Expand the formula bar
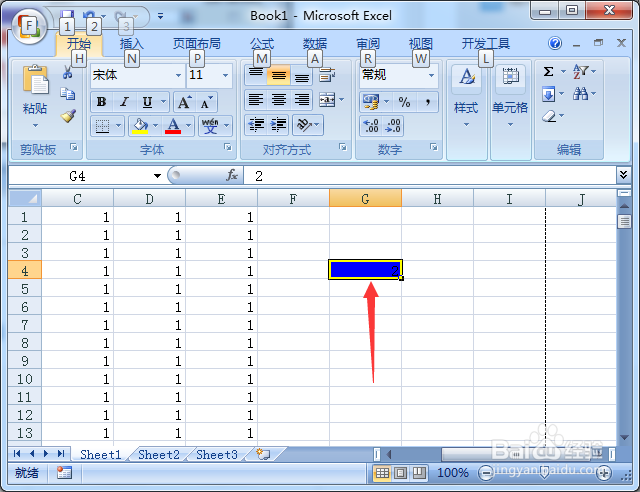Screen dimensions: 640x492 [623, 175]
